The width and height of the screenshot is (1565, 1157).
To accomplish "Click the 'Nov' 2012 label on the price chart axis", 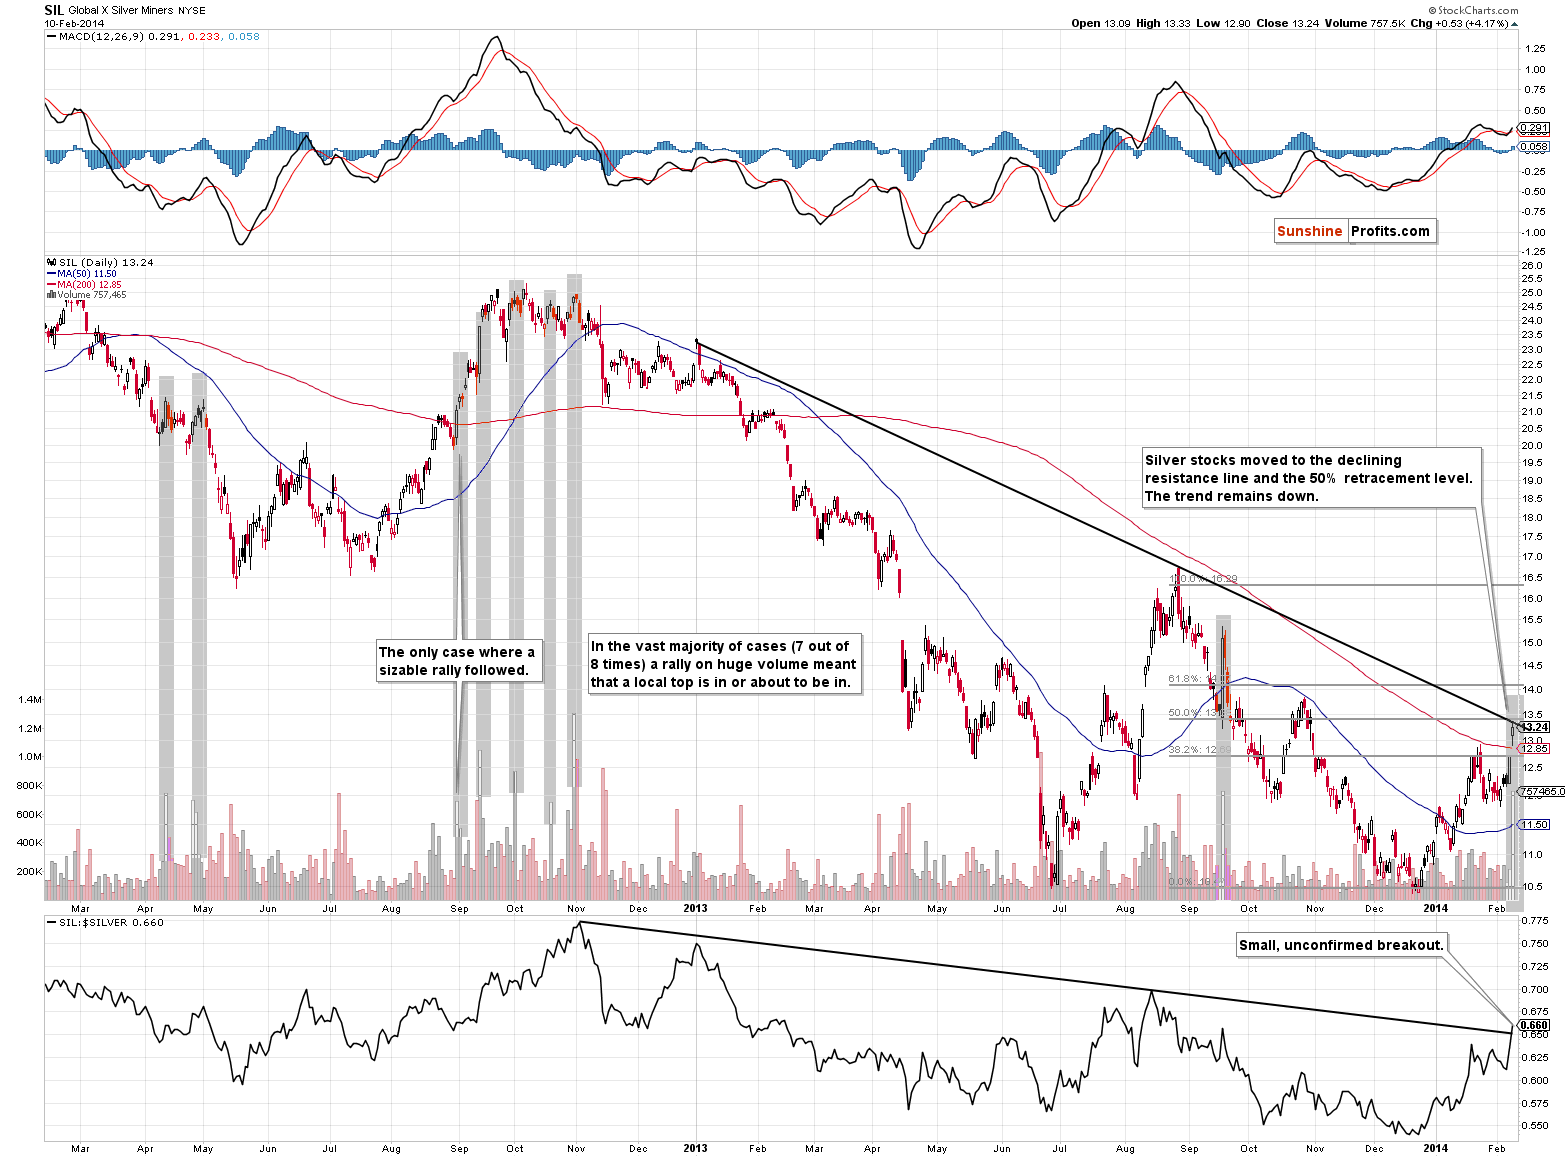I will click(576, 908).
